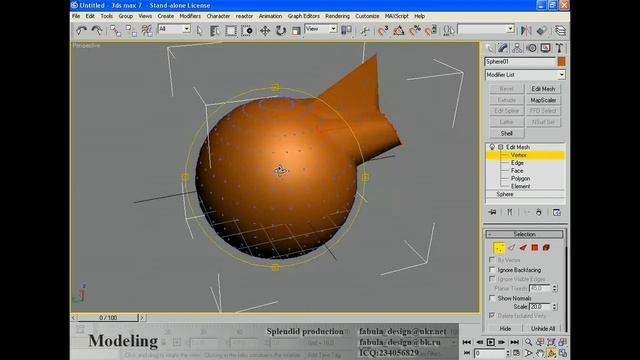Open the Layer Manager icon
This screenshot has width=640, height=360.
(560, 31)
